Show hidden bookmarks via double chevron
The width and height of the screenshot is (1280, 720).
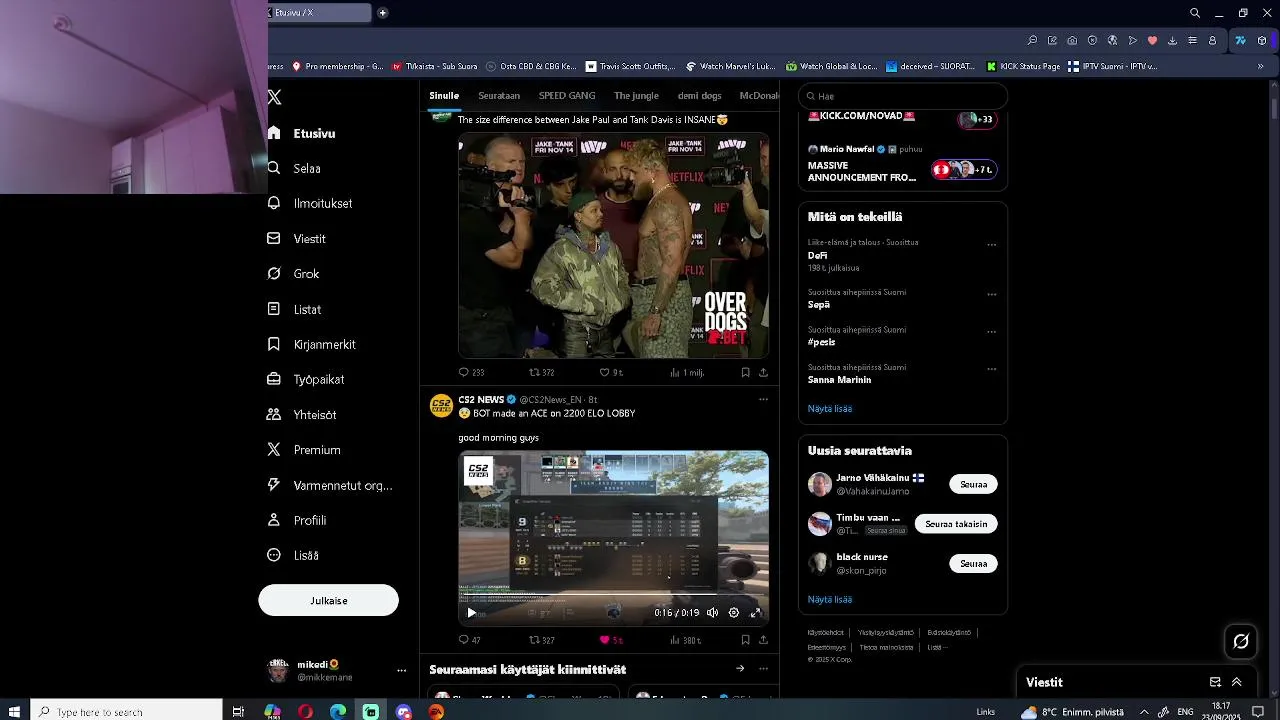[x=1260, y=67]
